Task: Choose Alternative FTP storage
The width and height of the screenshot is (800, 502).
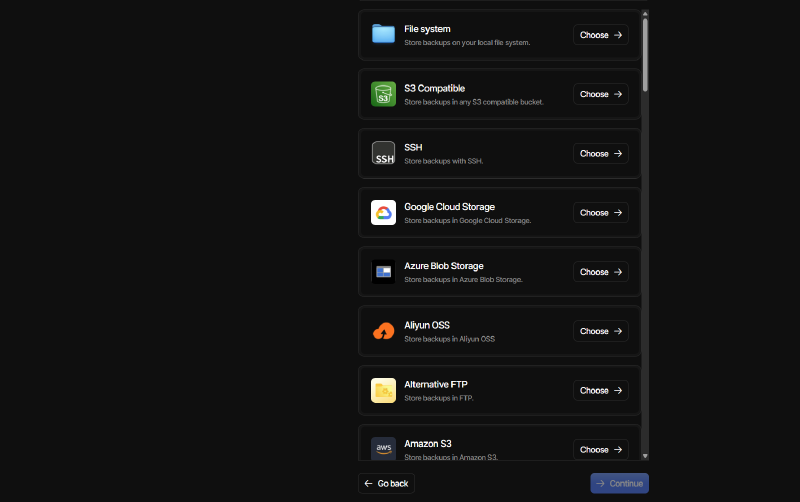Action: point(601,390)
